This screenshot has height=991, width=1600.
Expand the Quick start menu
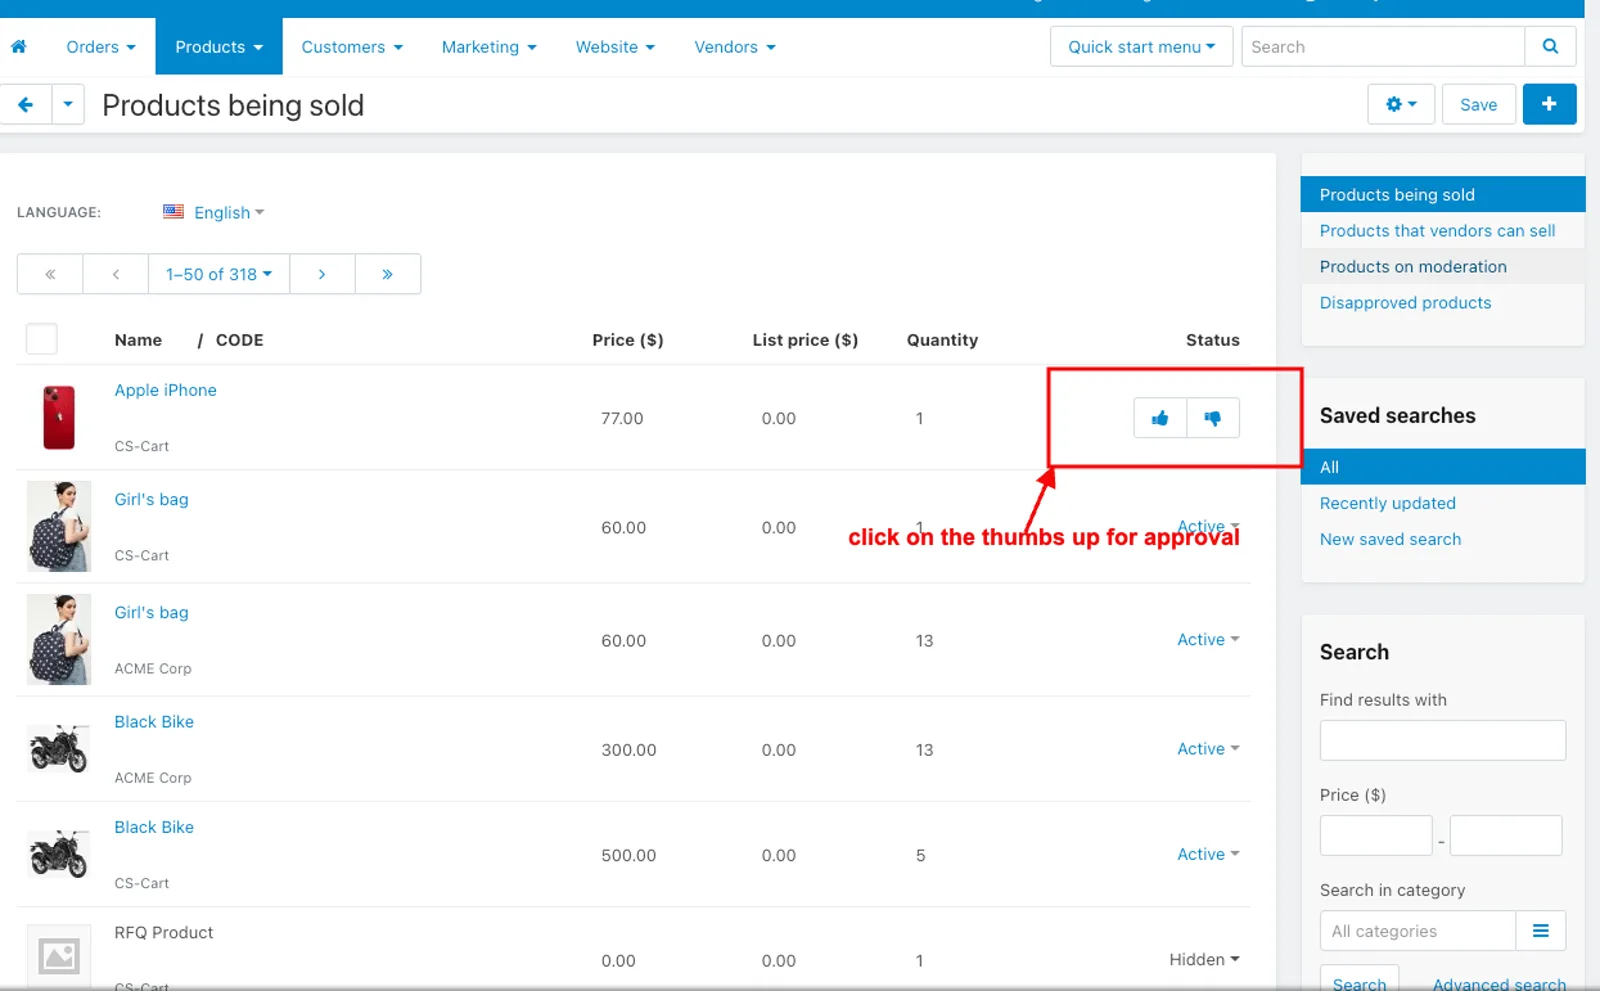pyautogui.click(x=1141, y=46)
